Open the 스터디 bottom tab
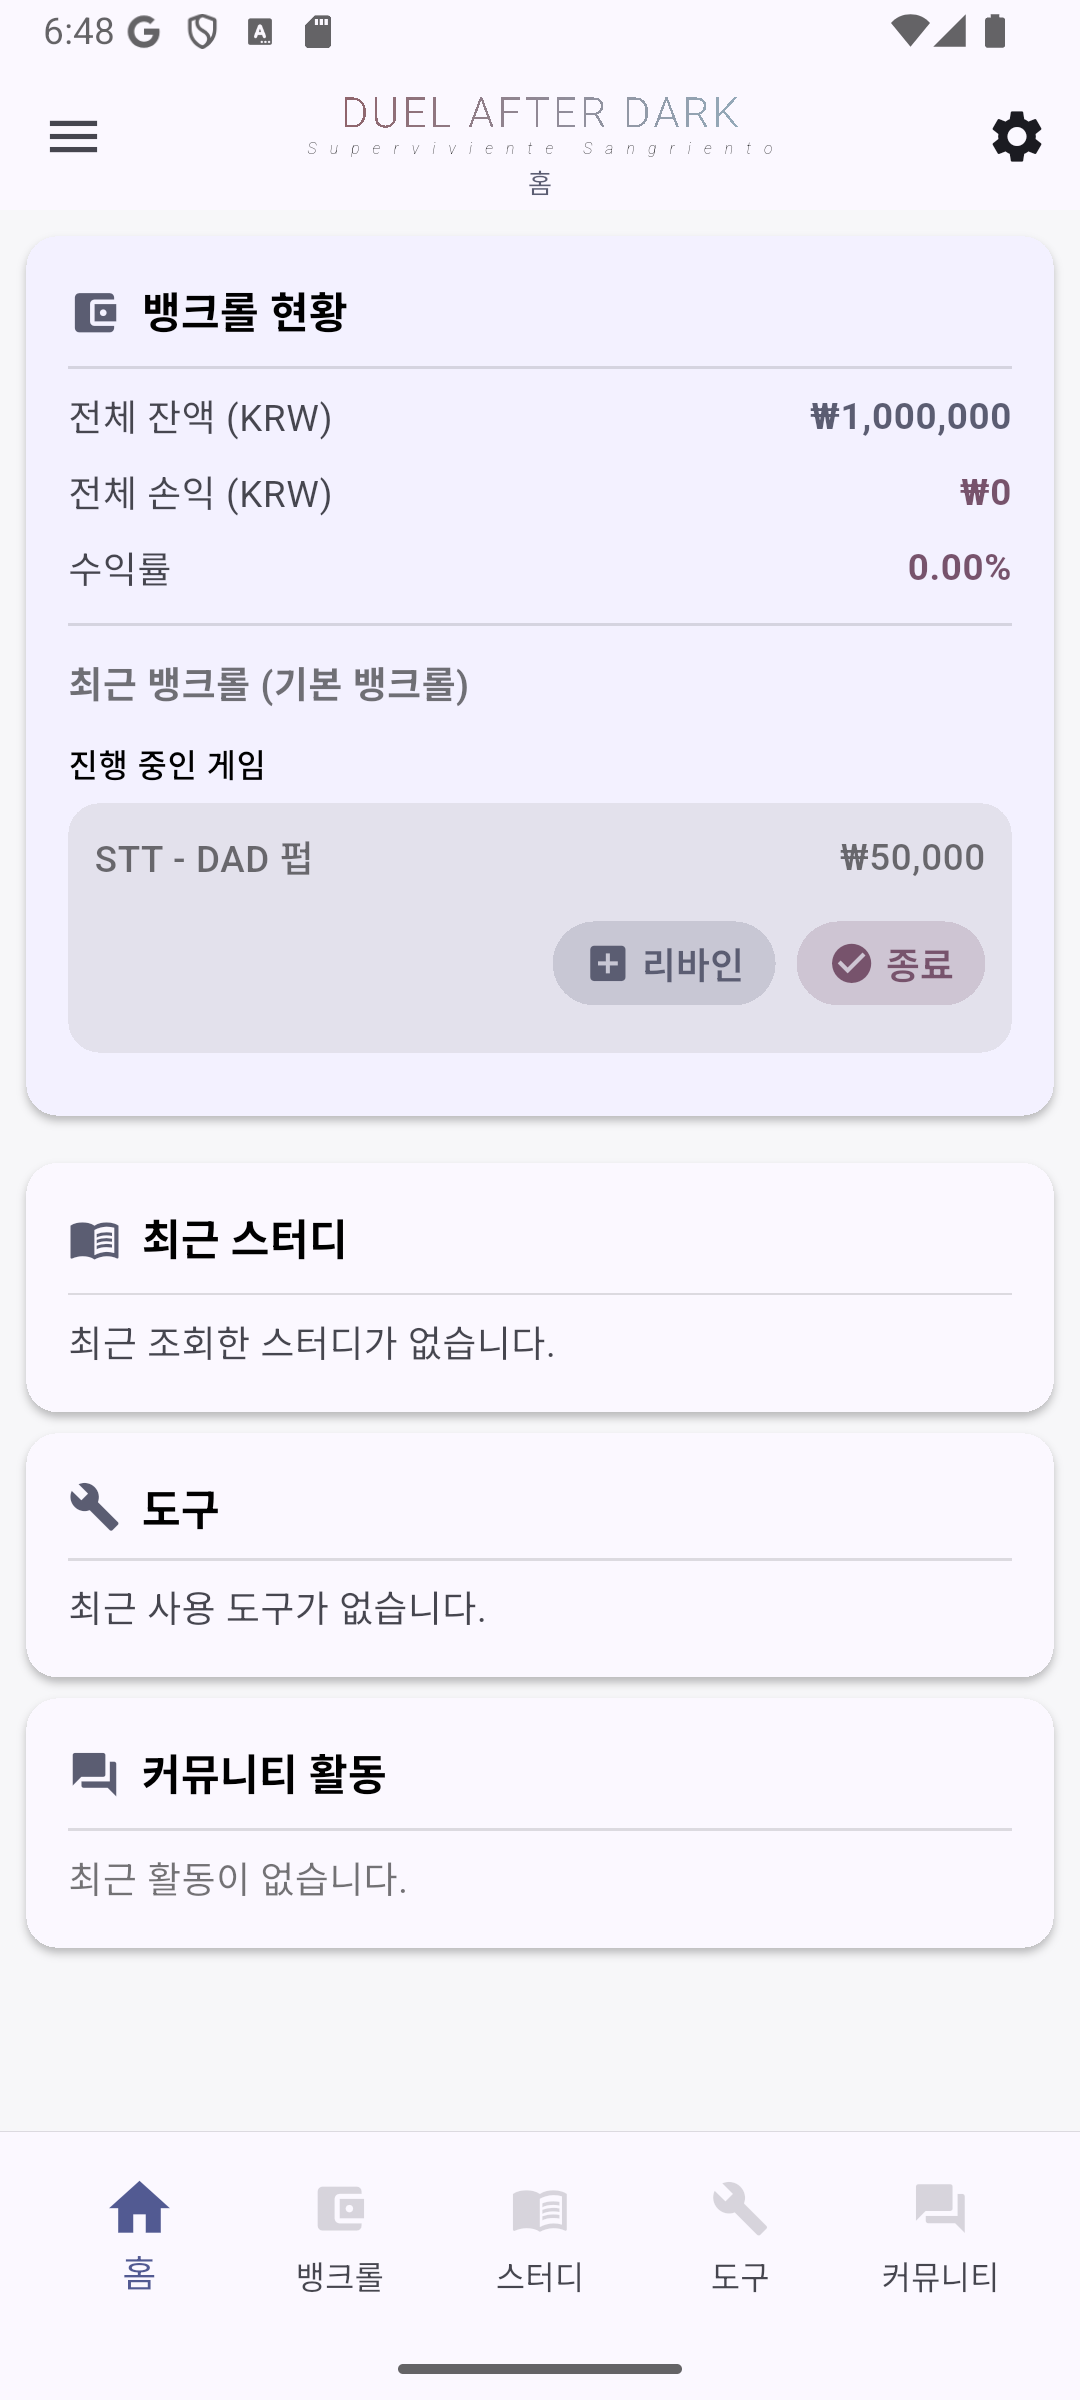Image resolution: width=1080 pixels, height=2400 pixels. pos(540,2235)
